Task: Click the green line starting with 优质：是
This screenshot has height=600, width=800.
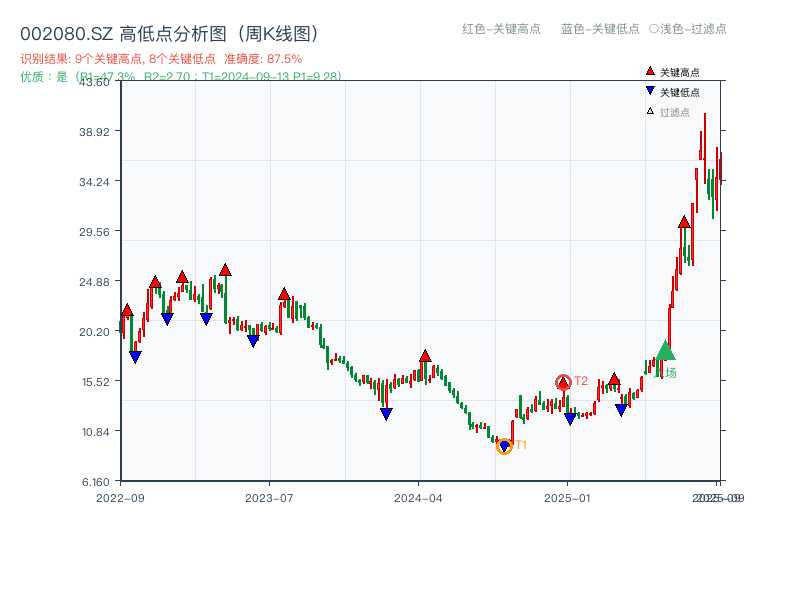Action: tap(181, 77)
